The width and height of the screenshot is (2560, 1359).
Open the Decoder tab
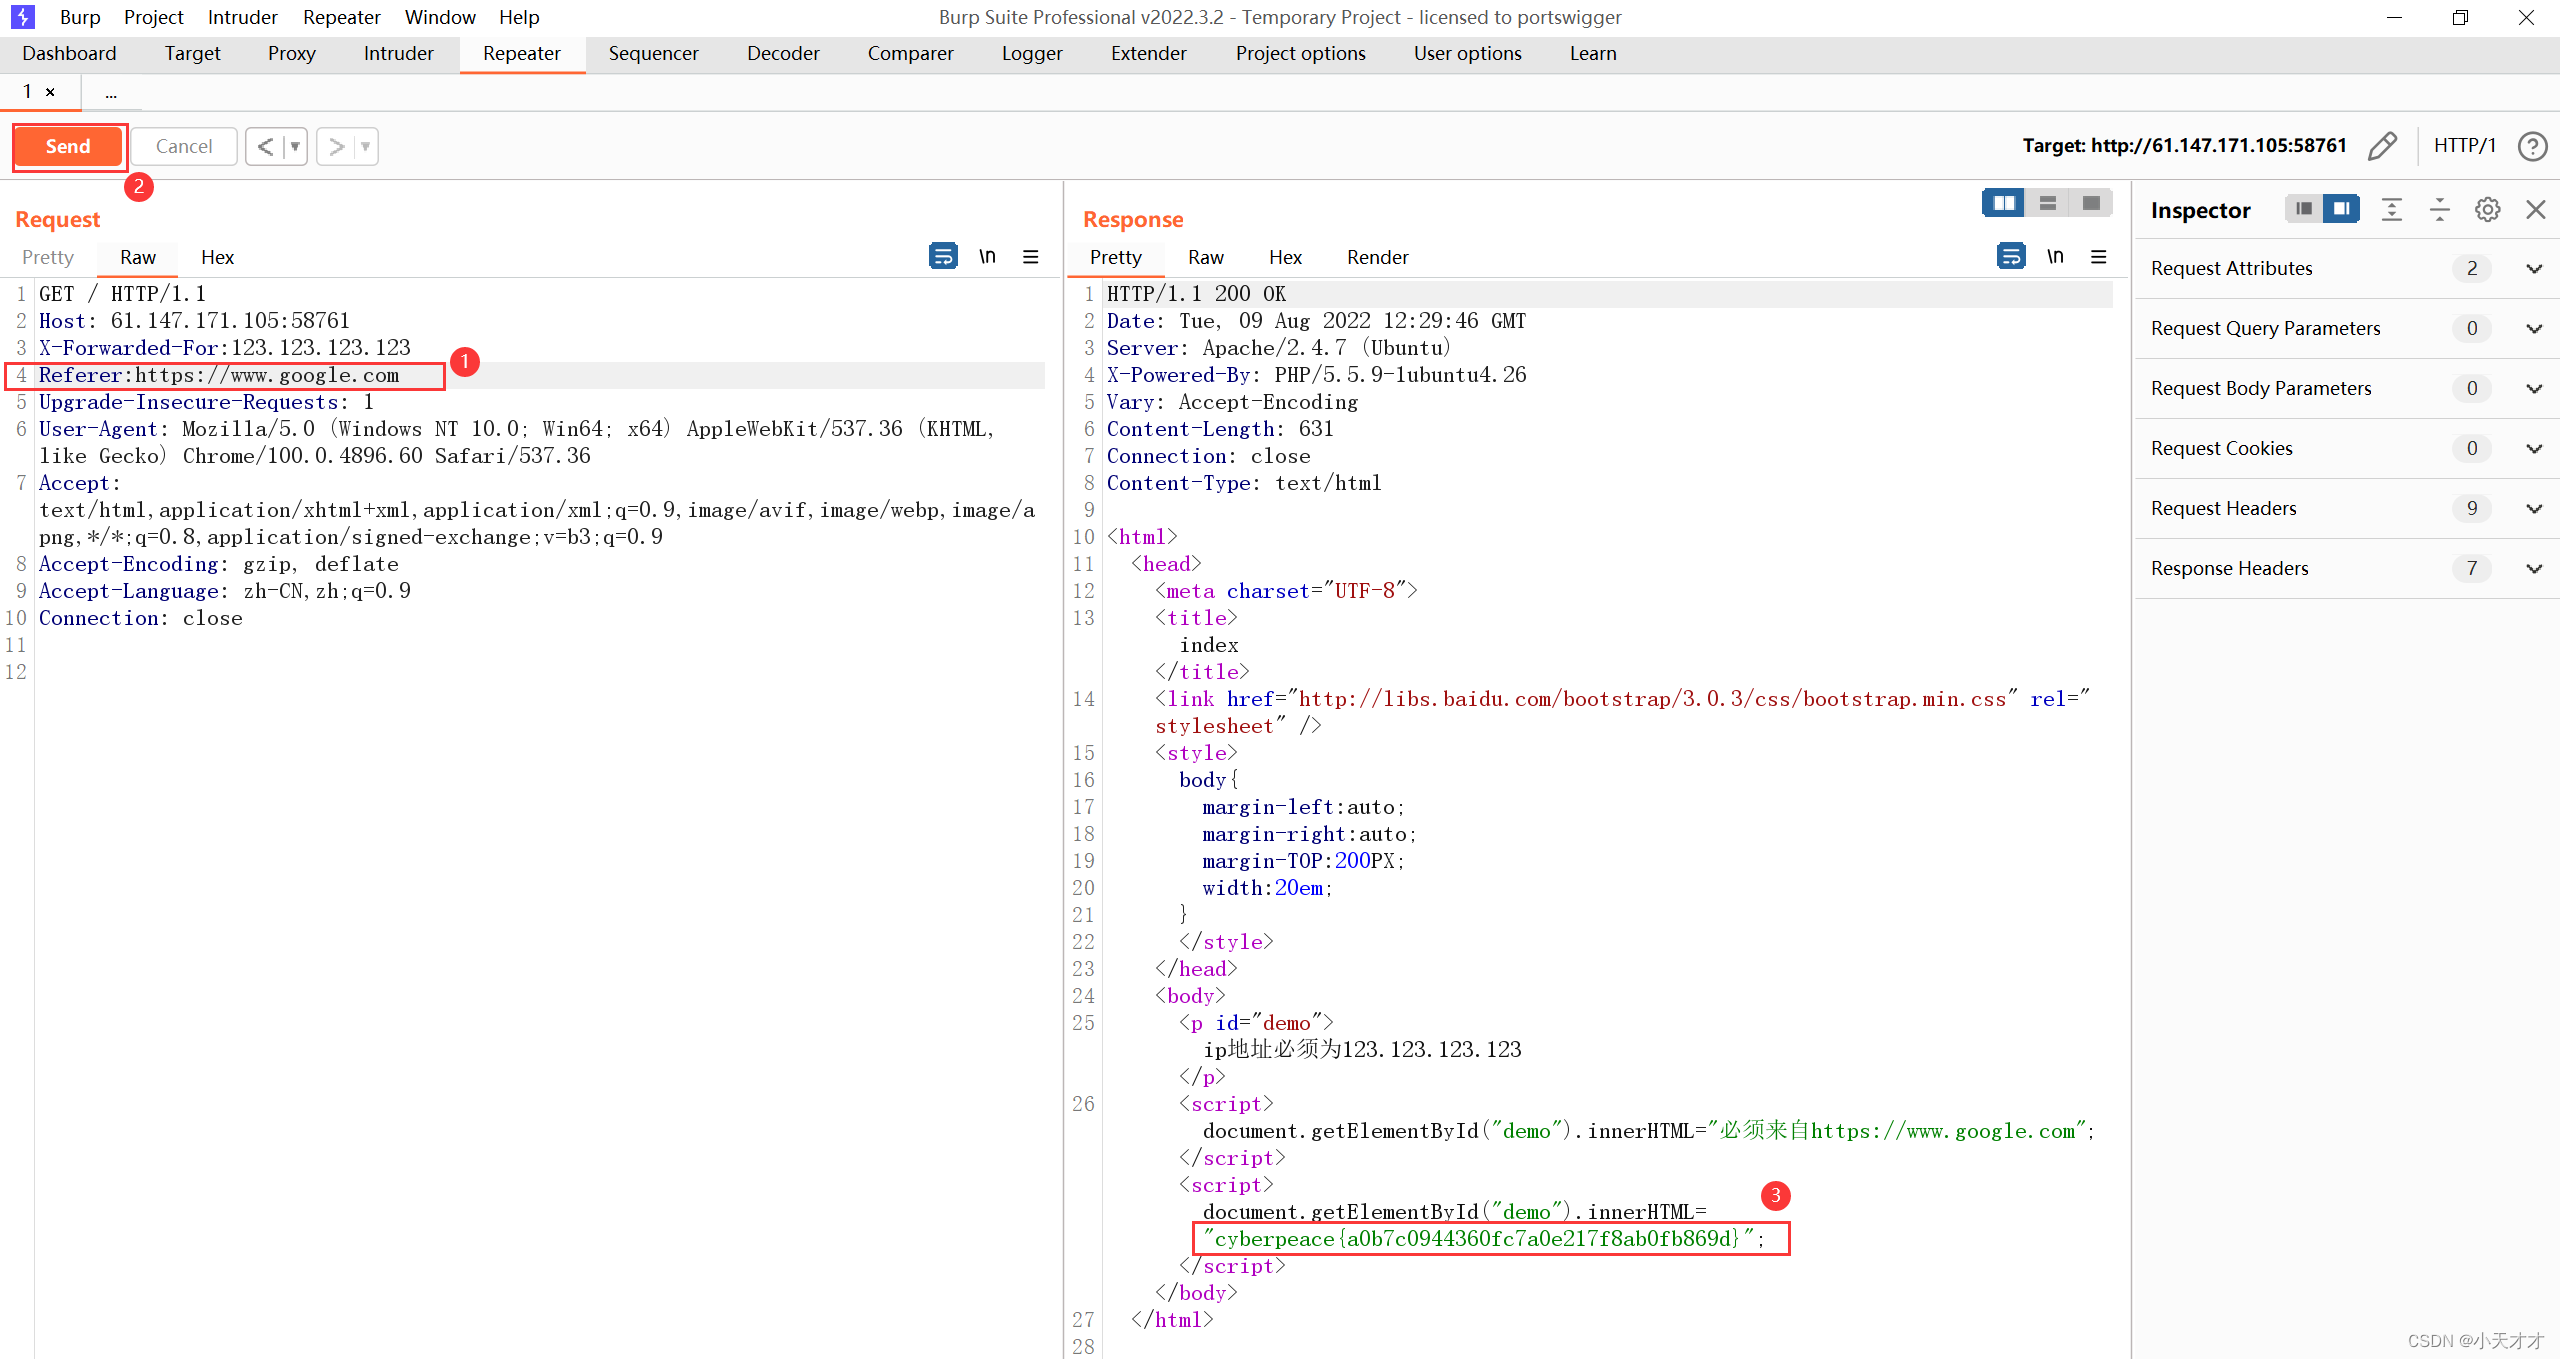pyautogui.click(x=783, y=53)
